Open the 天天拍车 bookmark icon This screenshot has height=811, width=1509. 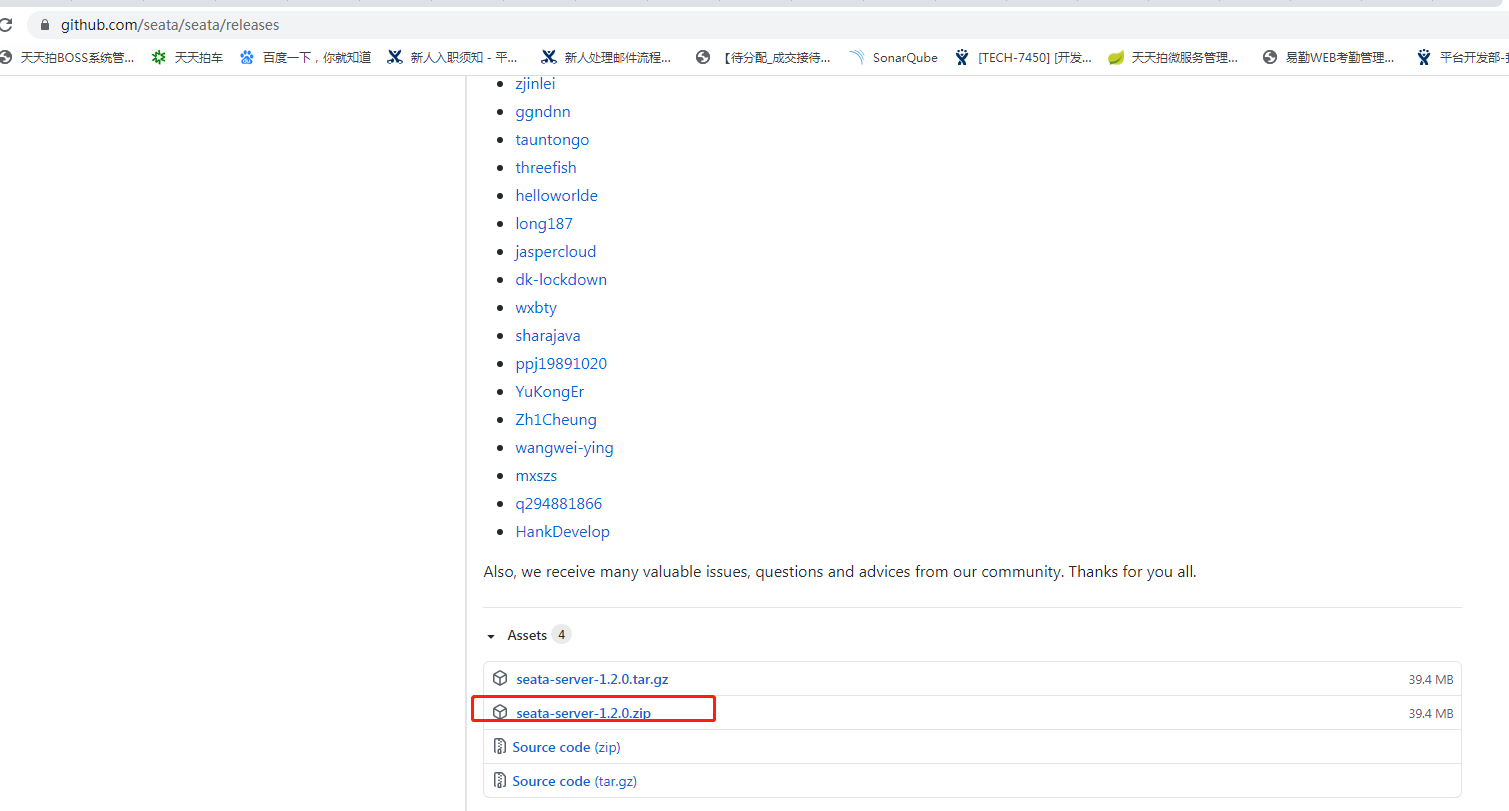coord(159,58)
